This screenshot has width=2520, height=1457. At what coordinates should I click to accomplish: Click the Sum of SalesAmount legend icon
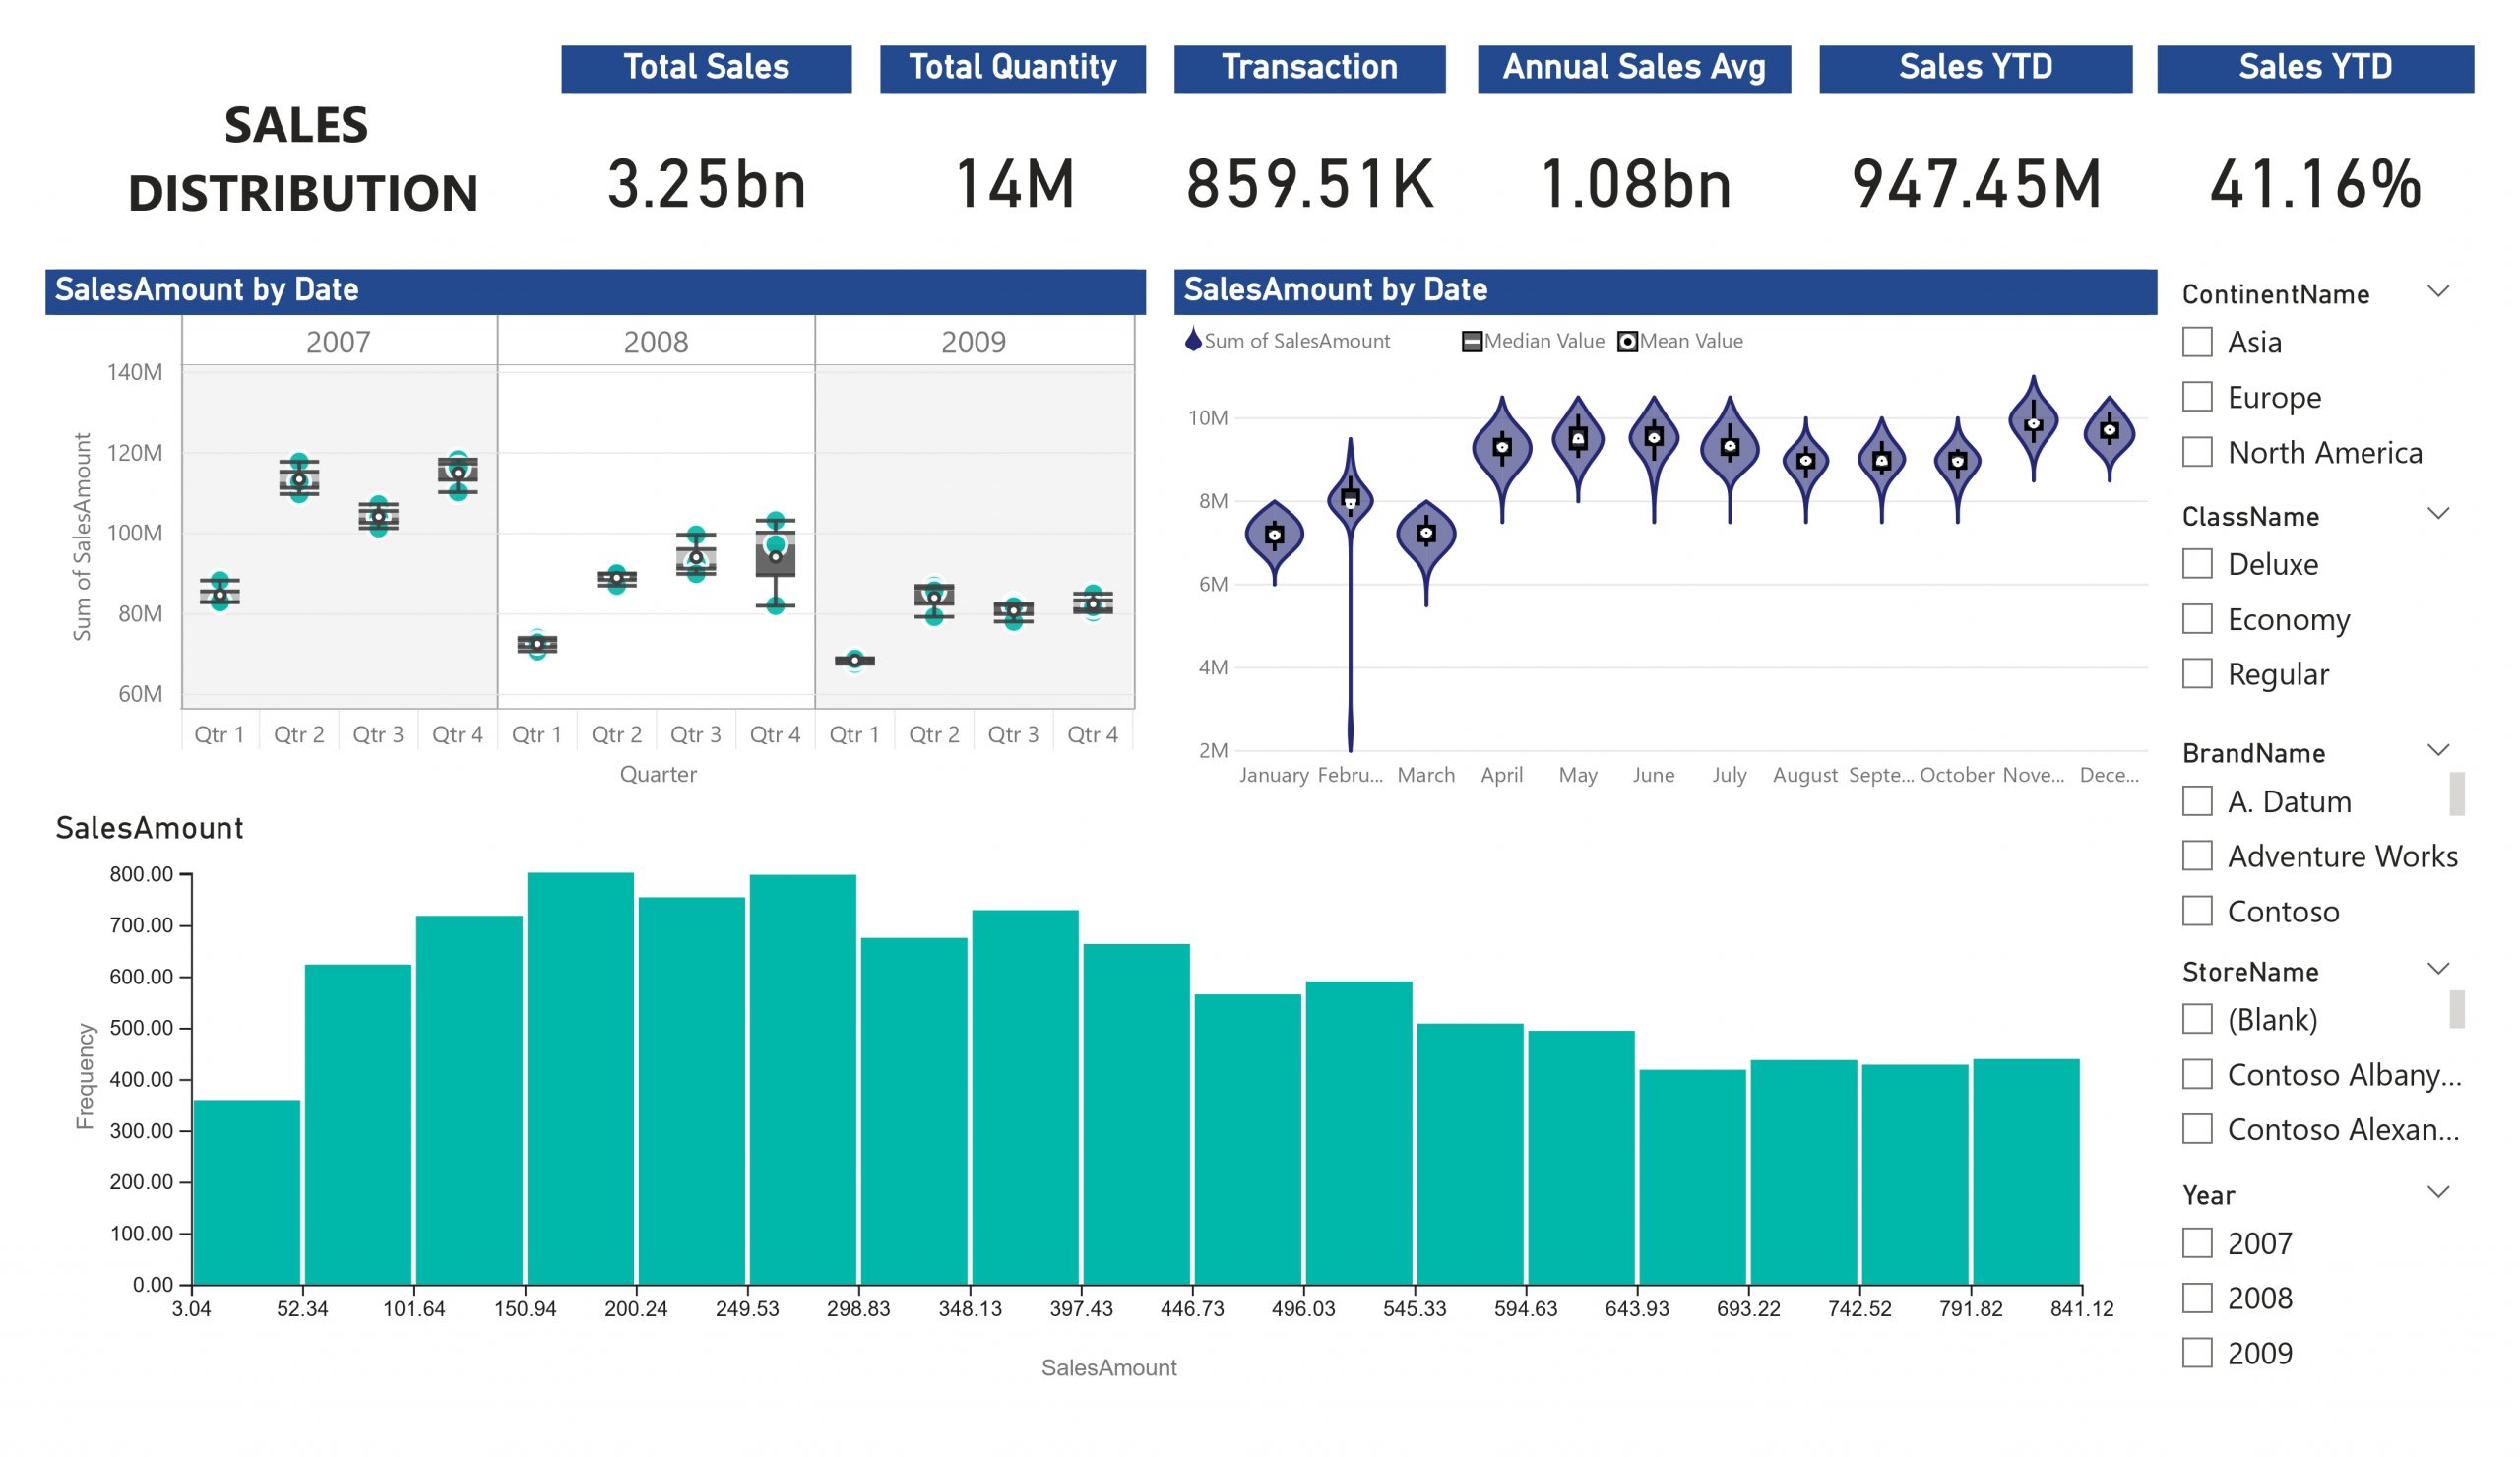pyautogui.click(x=1193, y=340)
